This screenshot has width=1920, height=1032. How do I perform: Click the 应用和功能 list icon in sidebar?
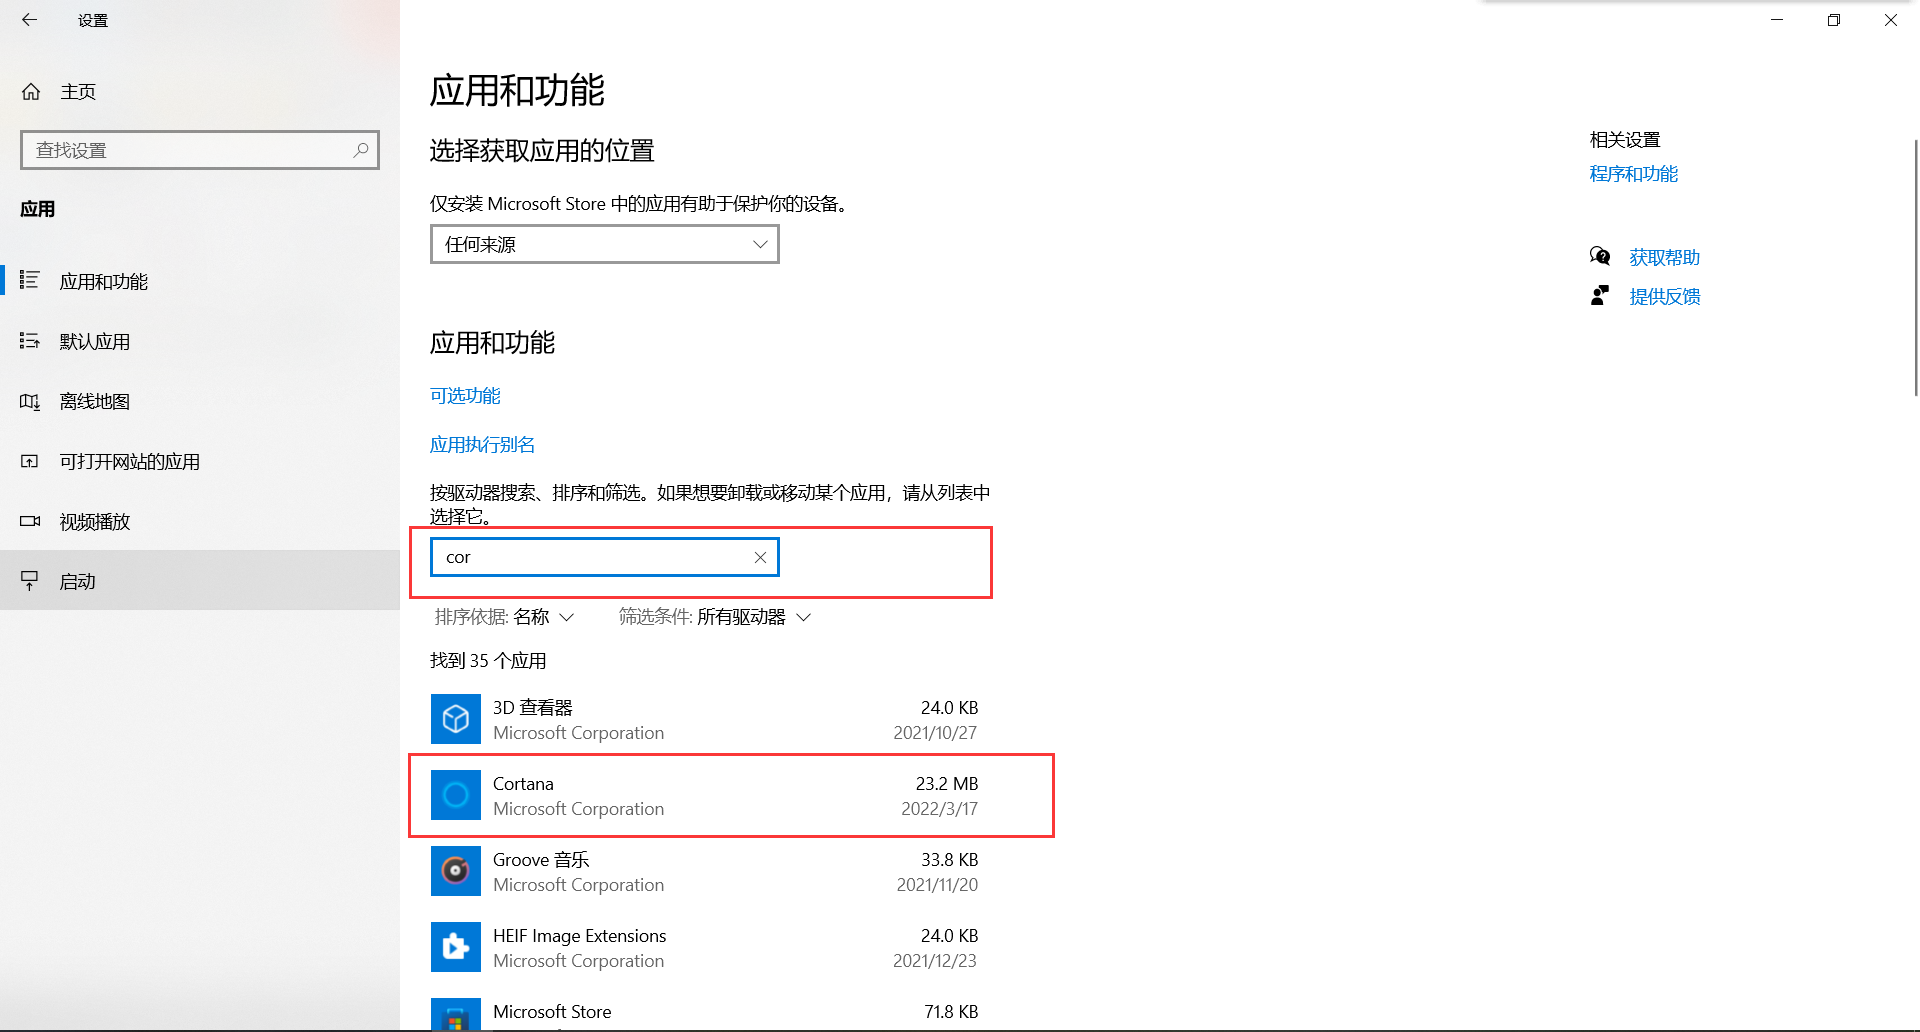click(30, 280)
